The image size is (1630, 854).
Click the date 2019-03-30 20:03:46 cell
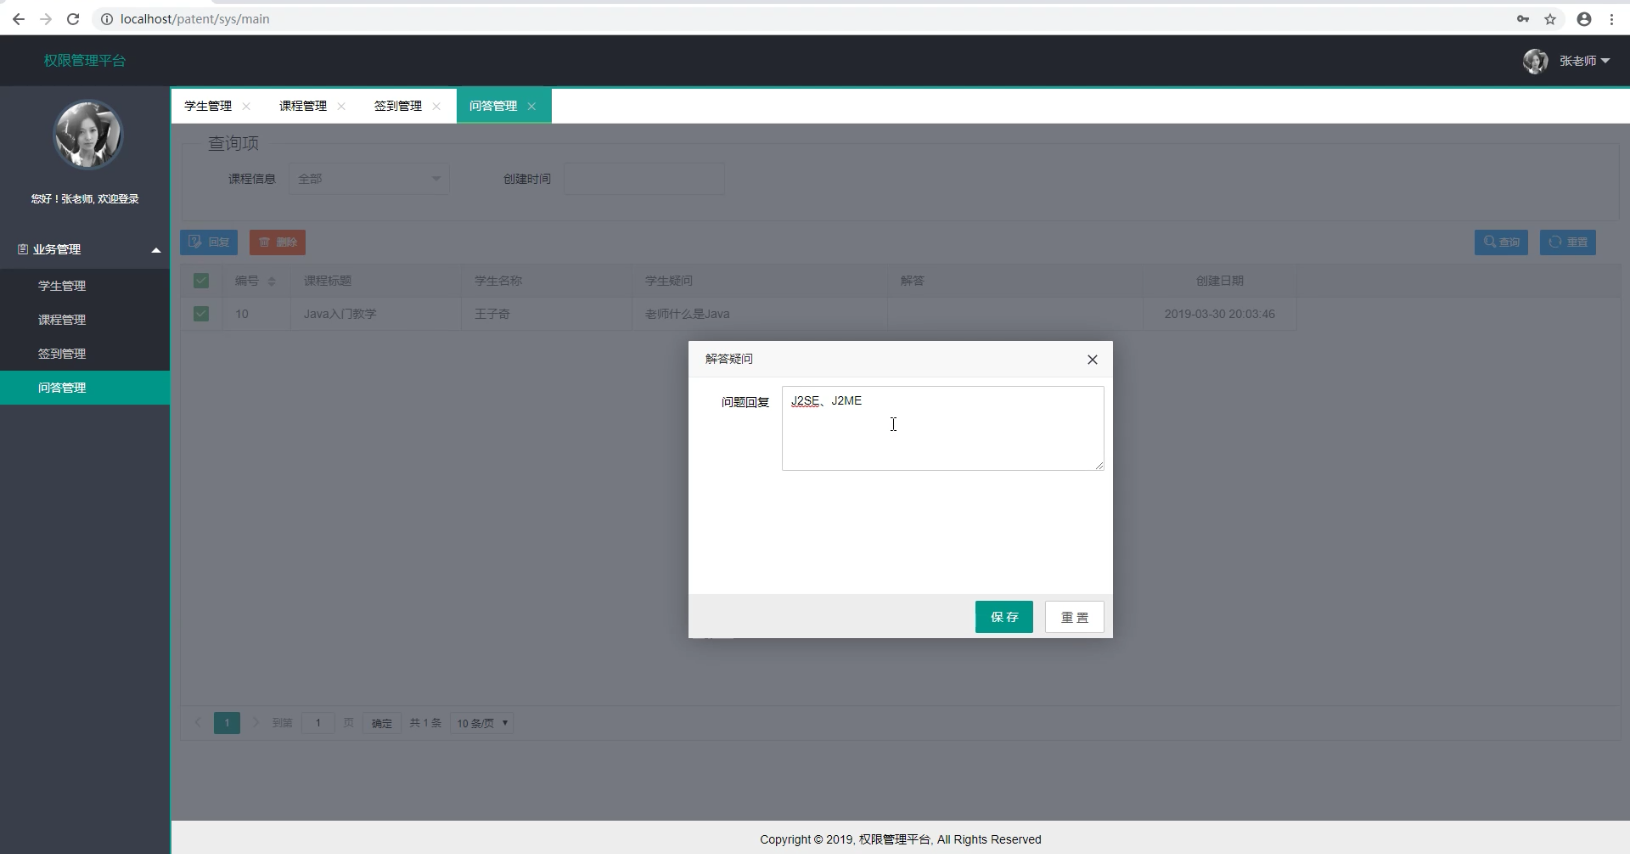click(x=1219, y=314)
